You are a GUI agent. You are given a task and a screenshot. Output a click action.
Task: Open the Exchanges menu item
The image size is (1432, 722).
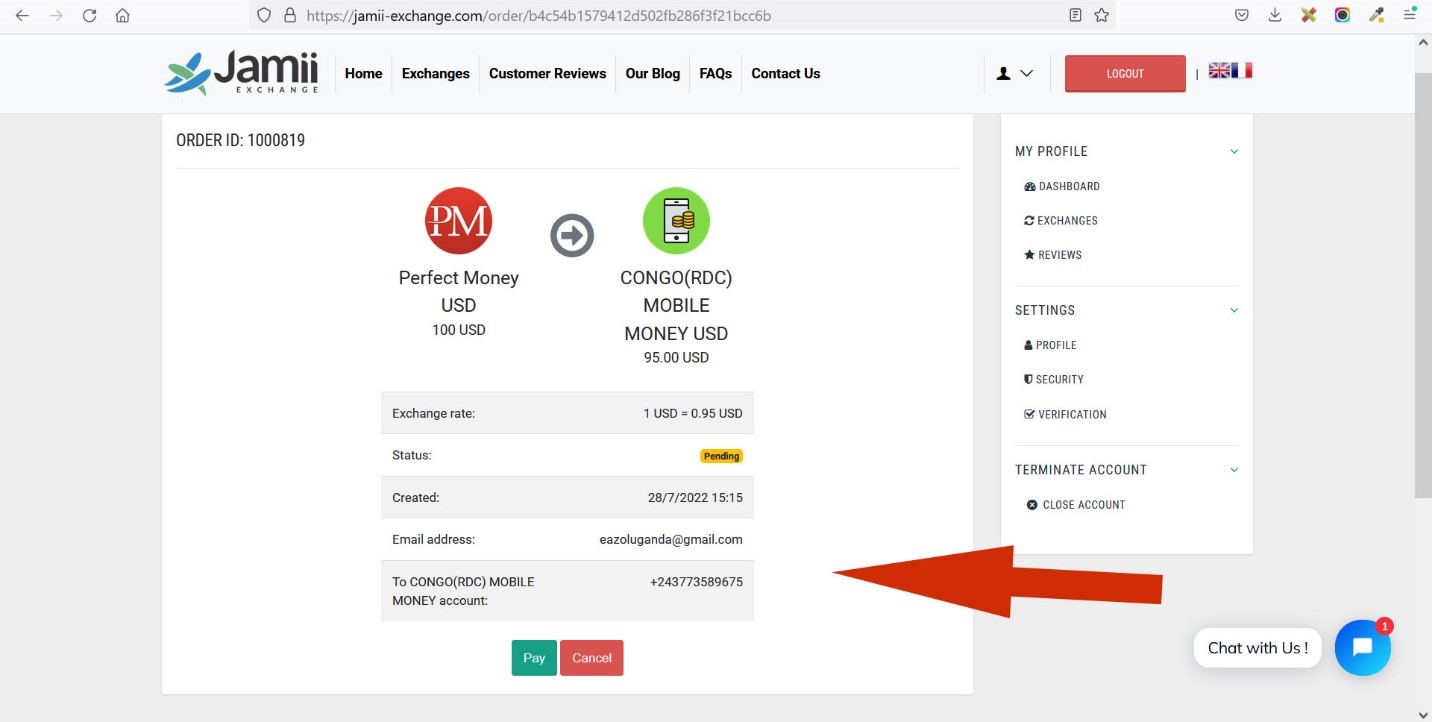click(x=436, y=73)
